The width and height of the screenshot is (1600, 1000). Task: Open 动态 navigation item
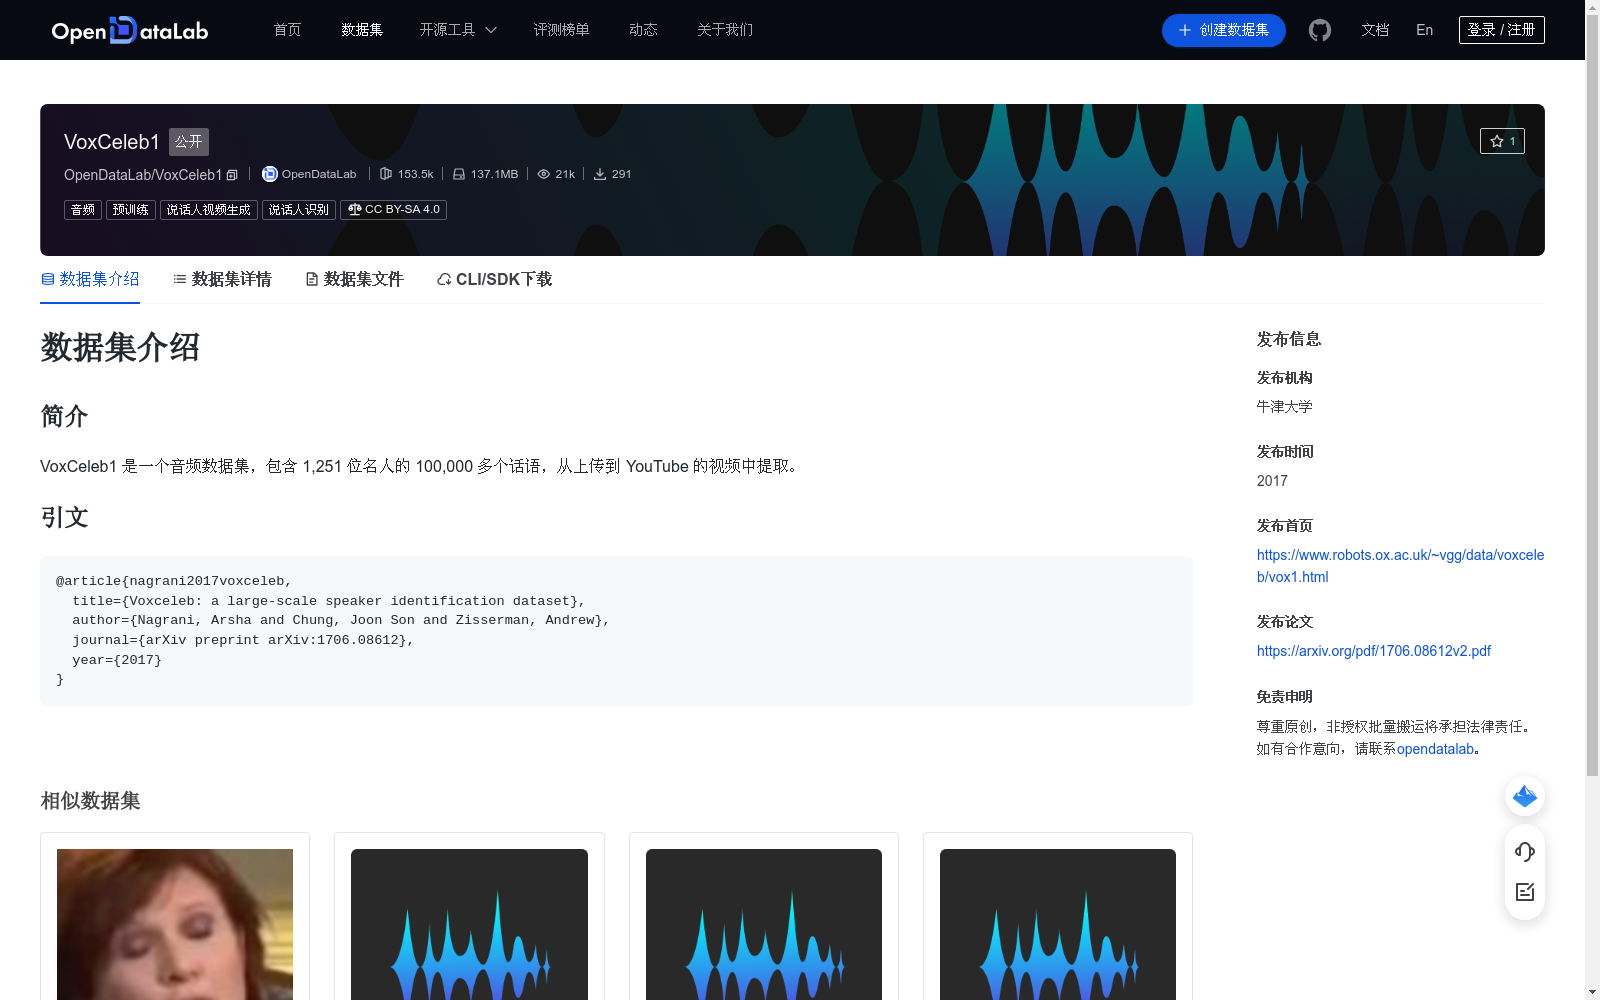coord(643,30)
